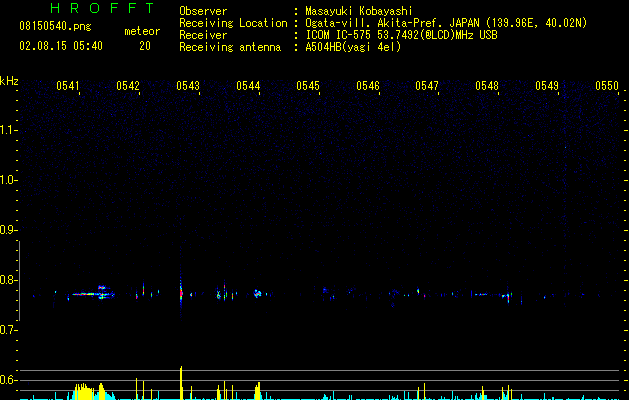Click the 0.9 kHz axis label

point(8,230)
